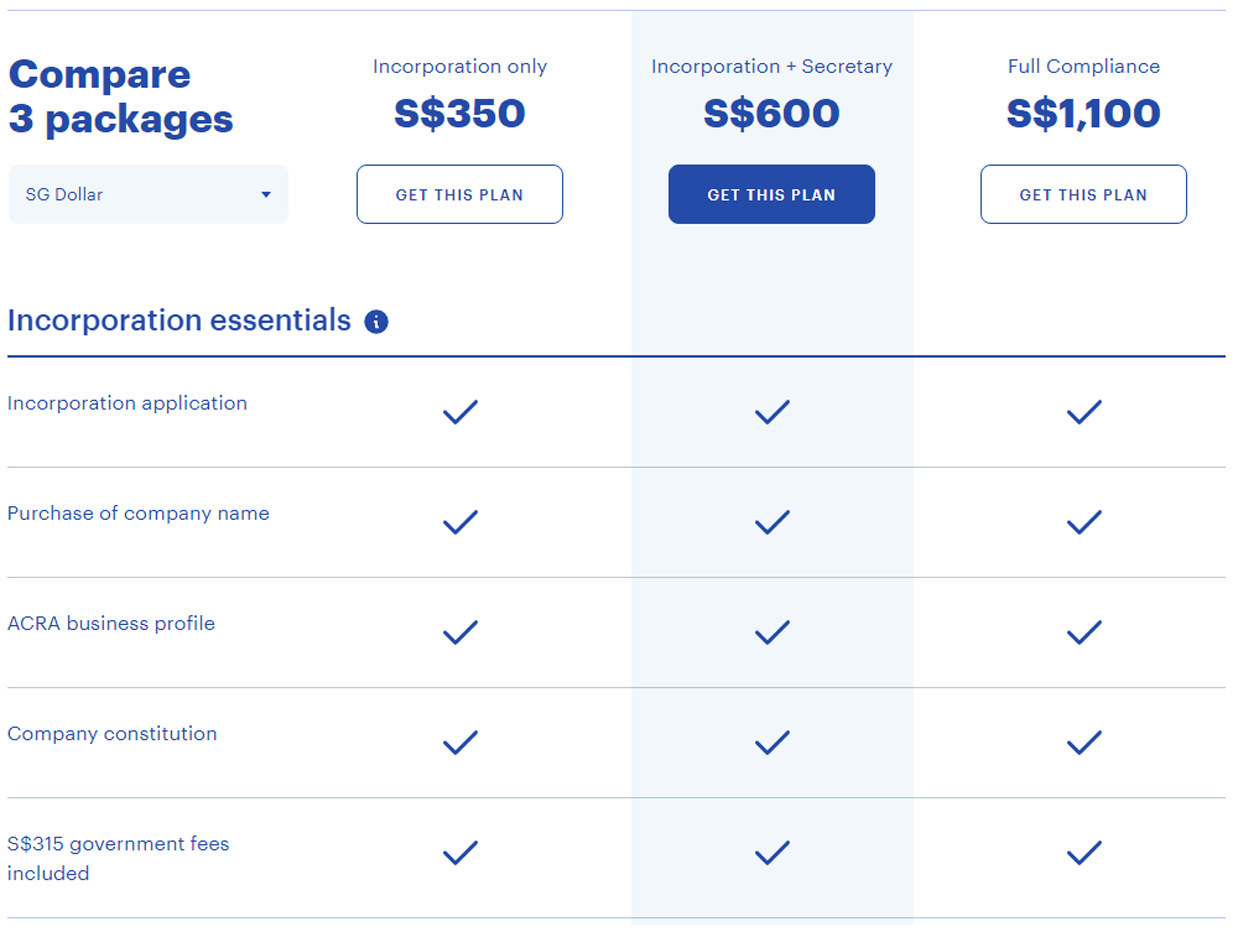Select the Full Compliance package heading
Image resolution: width=1238 pixels, height=928 pixels.
coord(1084,67)
